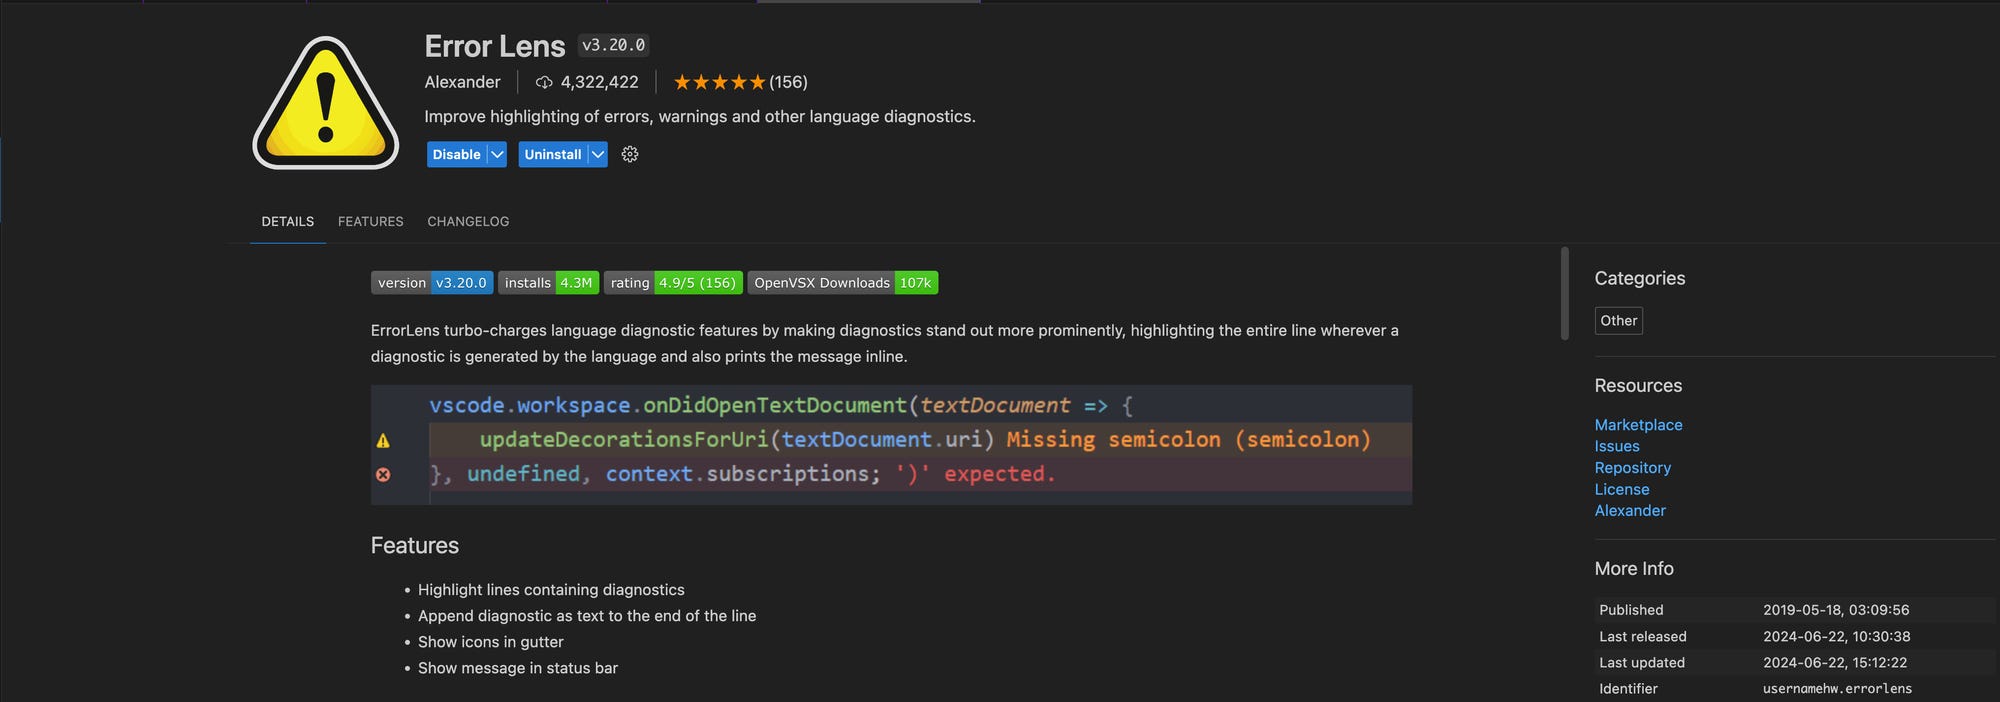The width and height of the screenshot is (2000, 702).
Task: Click 'Show icons in gutter' bullet
Action: [490, 642]
